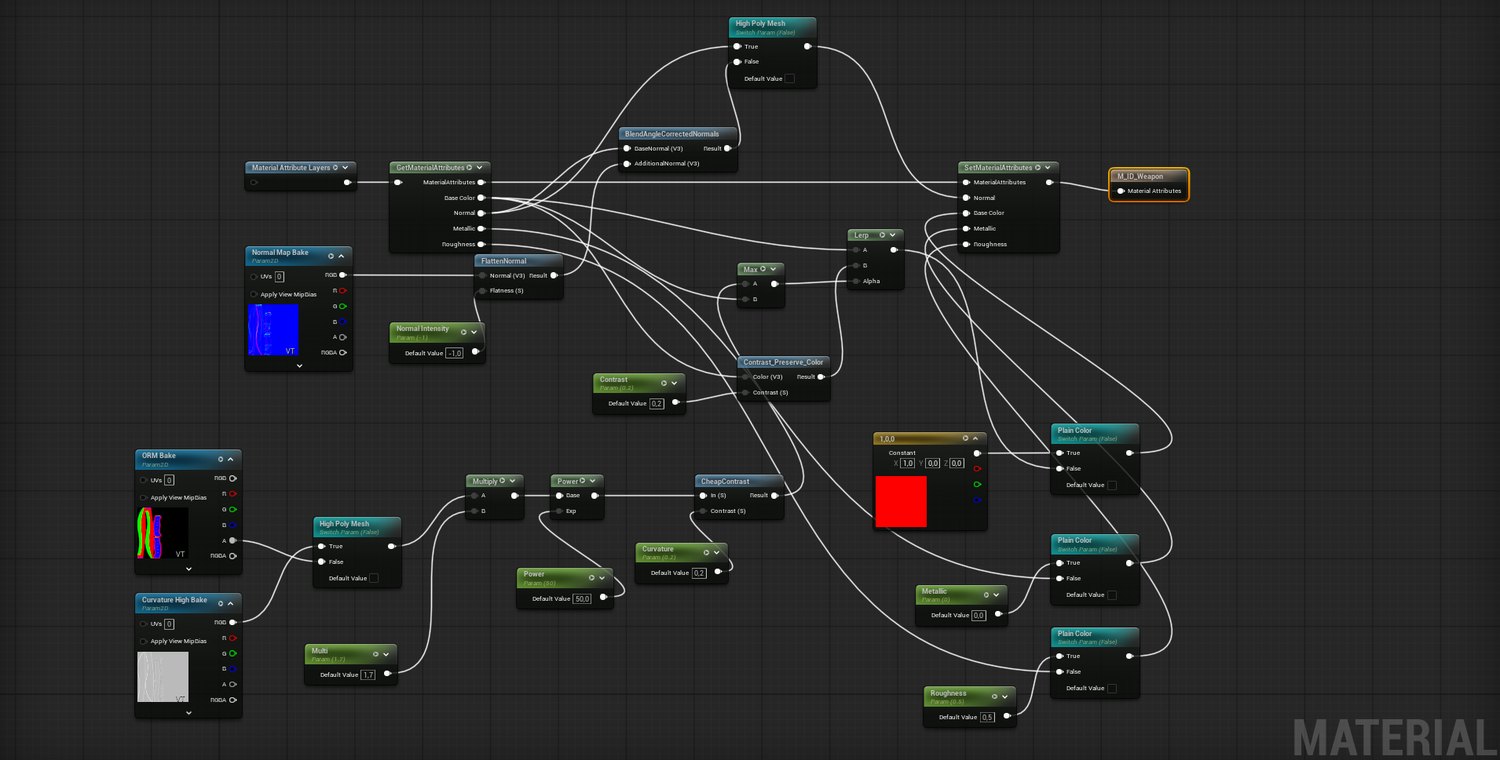This screenshot has height=760, width=1500.
Task: Click the green channel pin on 1,0,0 constant
Action: coord(977,484)
